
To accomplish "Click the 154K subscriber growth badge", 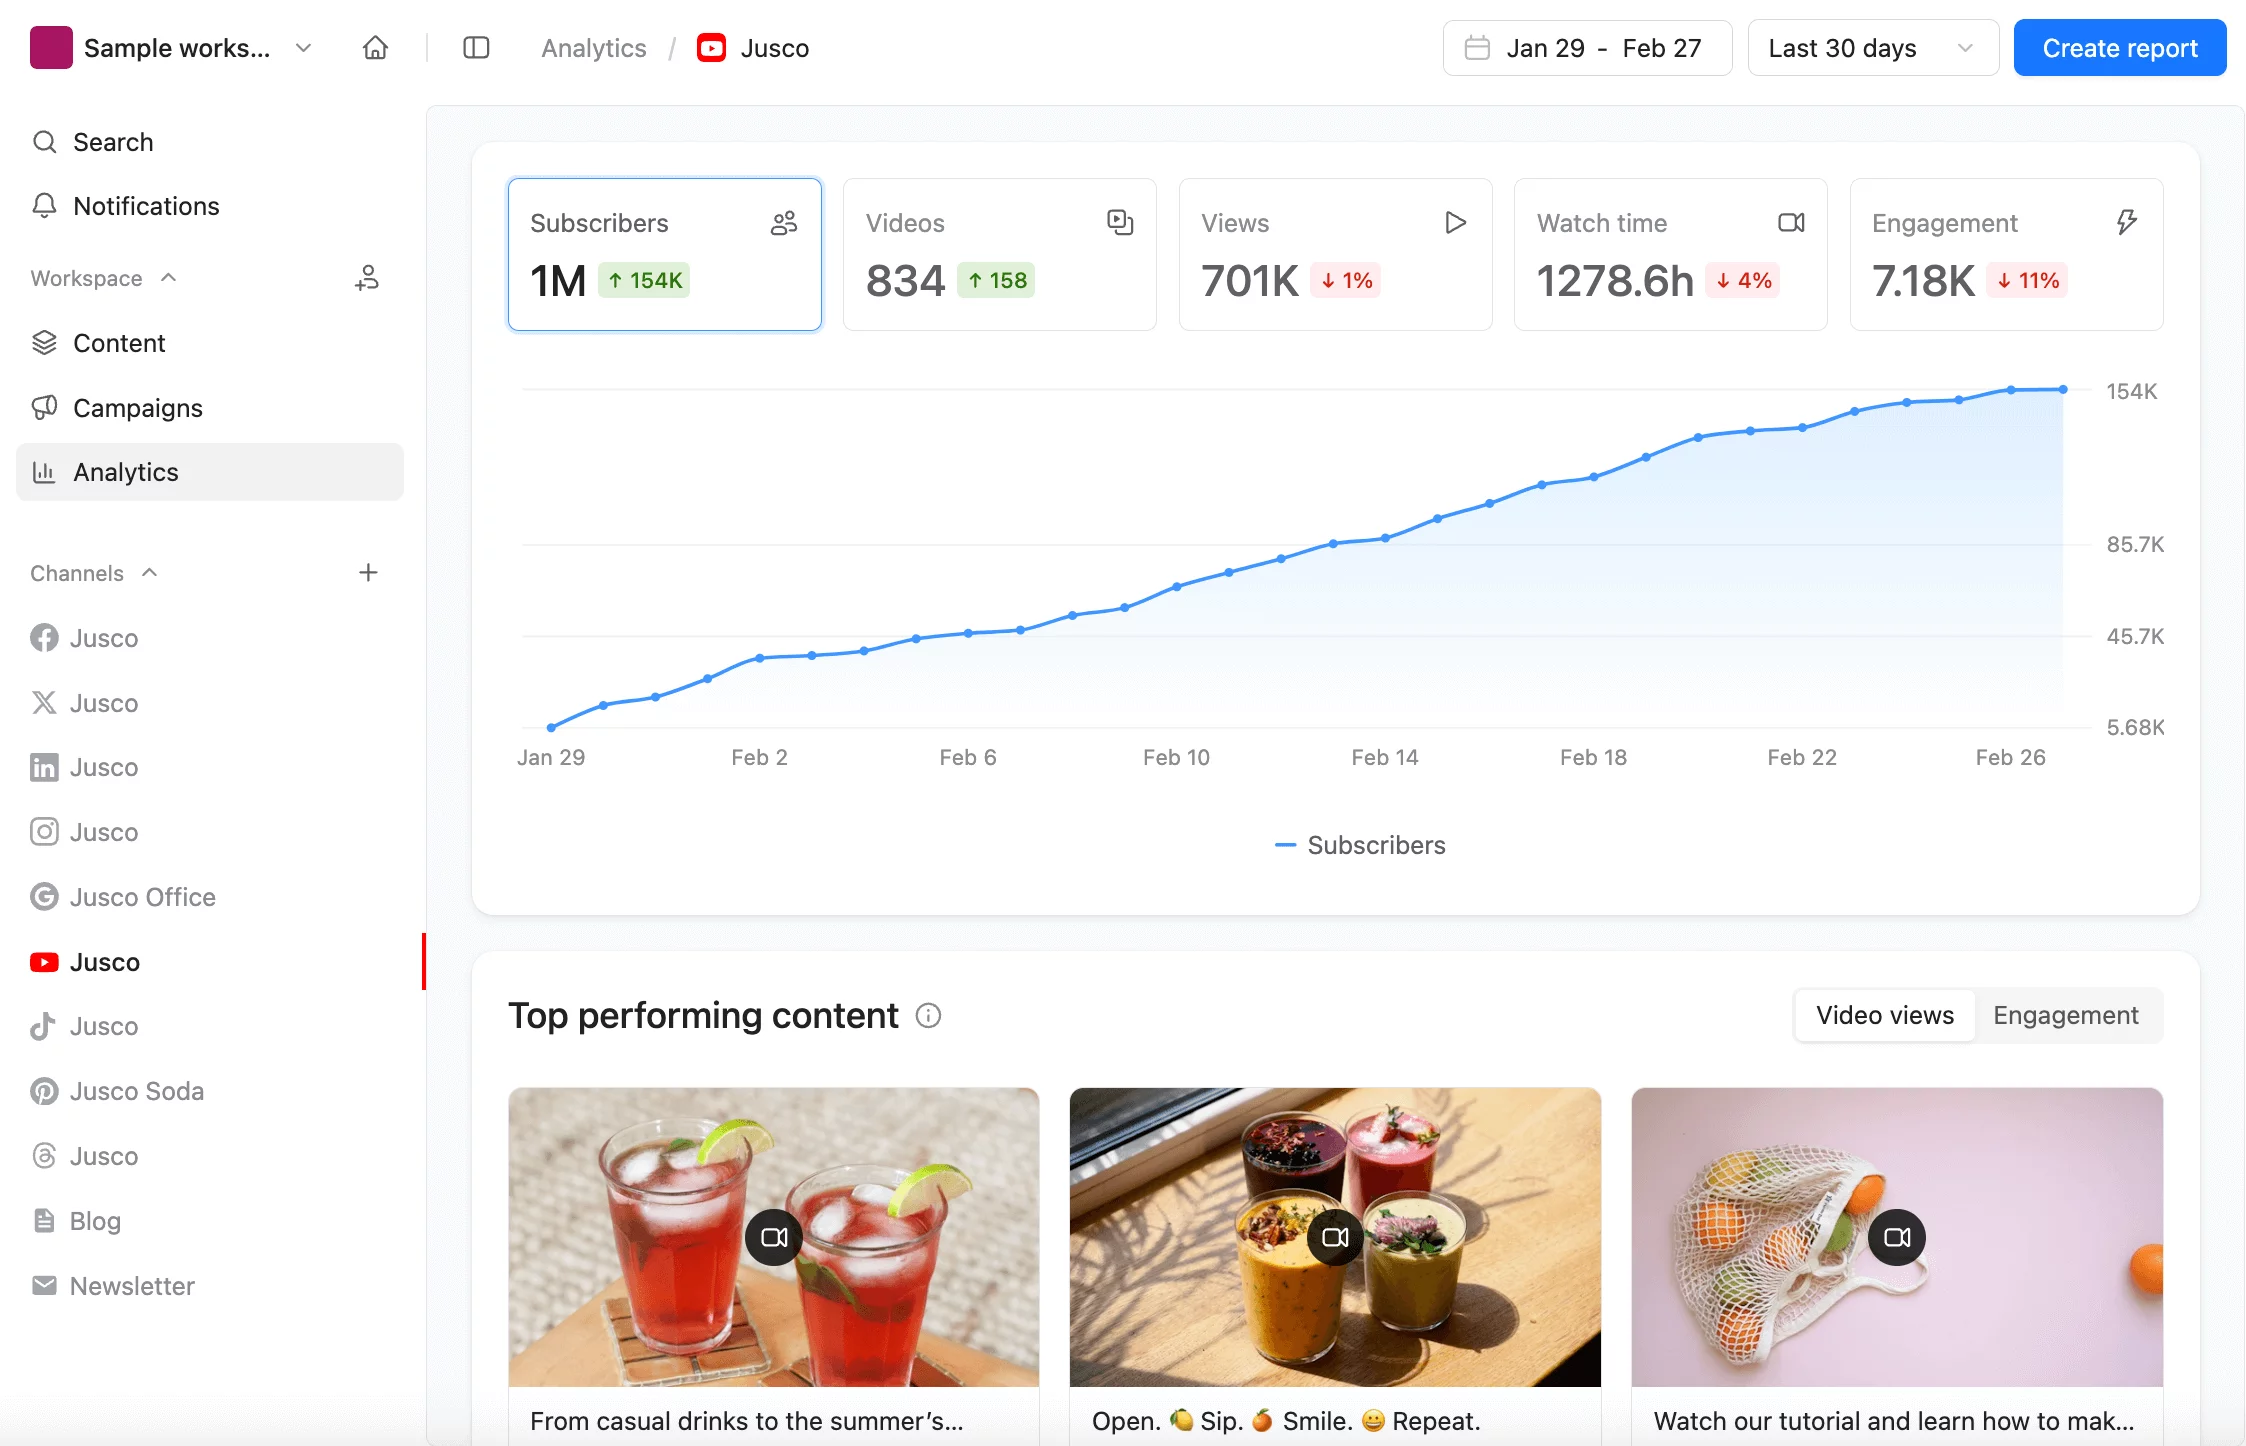I will click(645, 280).
